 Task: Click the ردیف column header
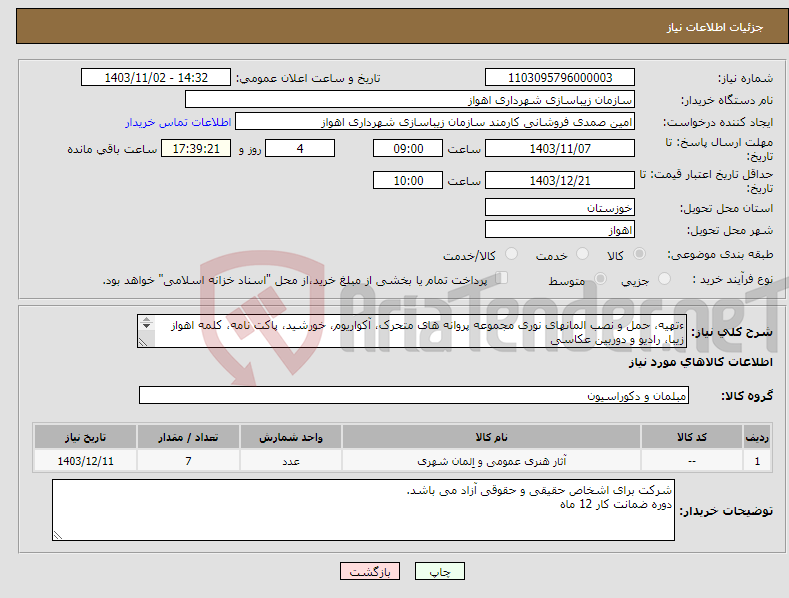coord(757,437)
